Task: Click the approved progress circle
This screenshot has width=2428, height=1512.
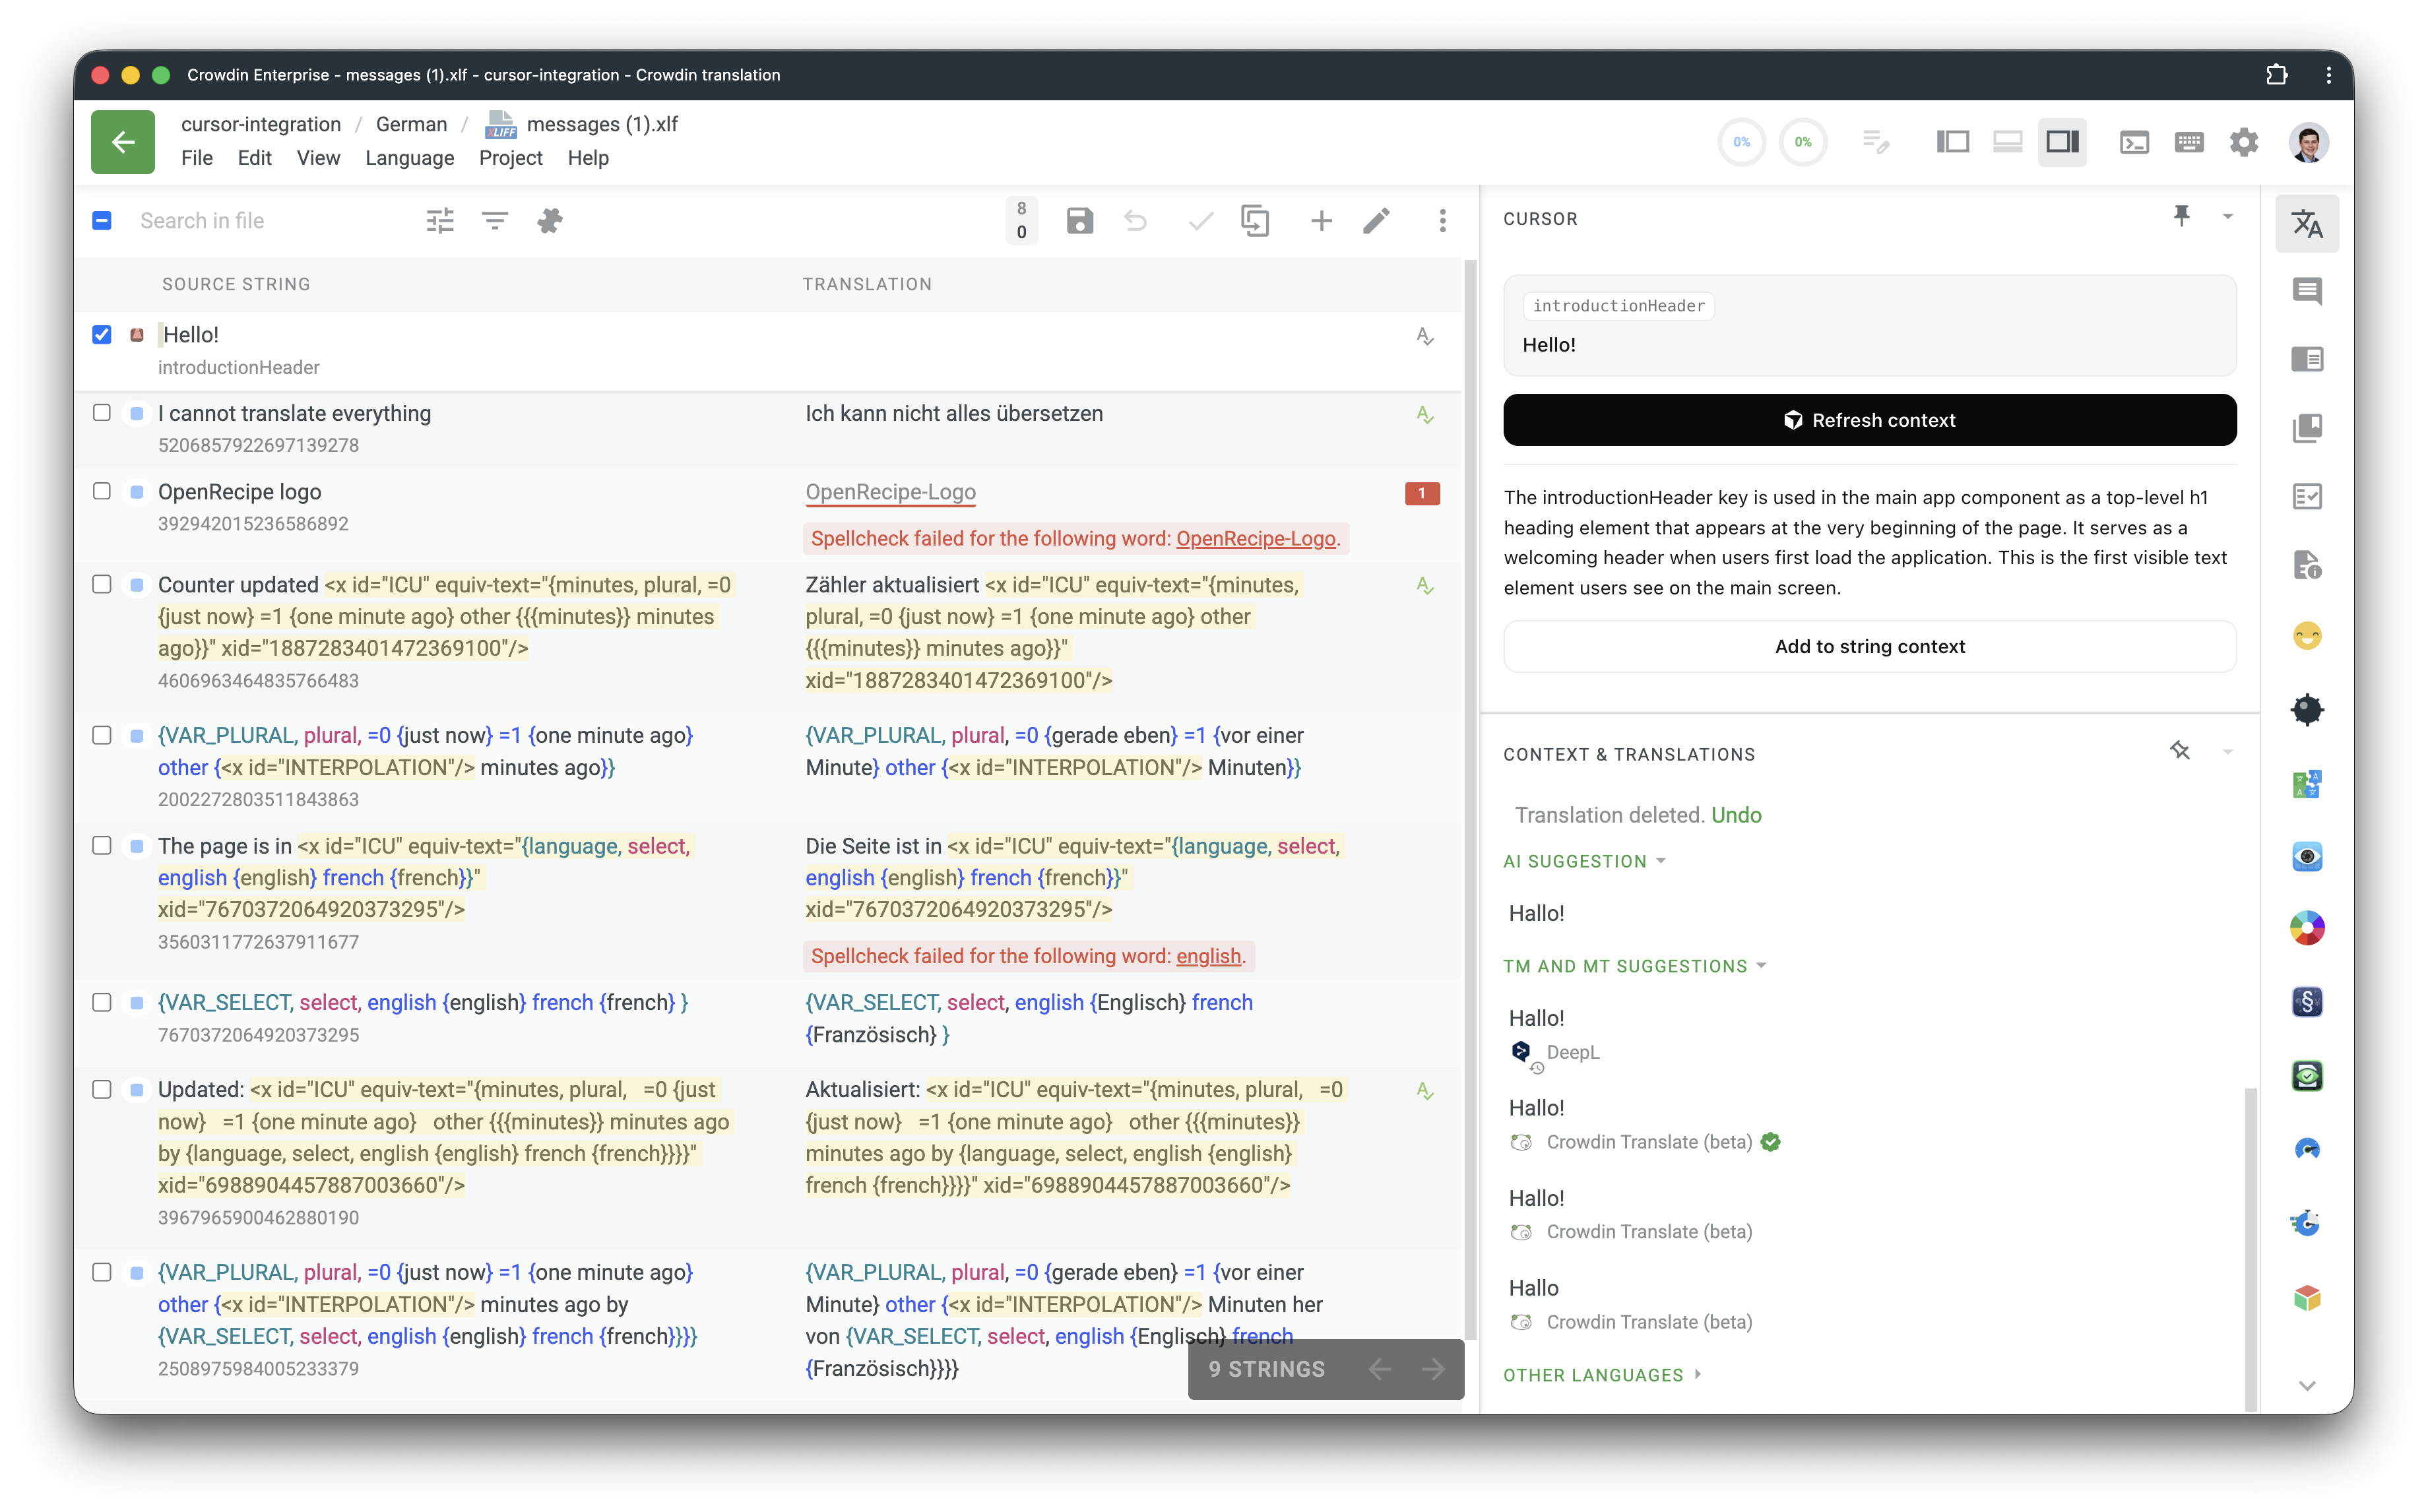Action: tap(1802, 142)
